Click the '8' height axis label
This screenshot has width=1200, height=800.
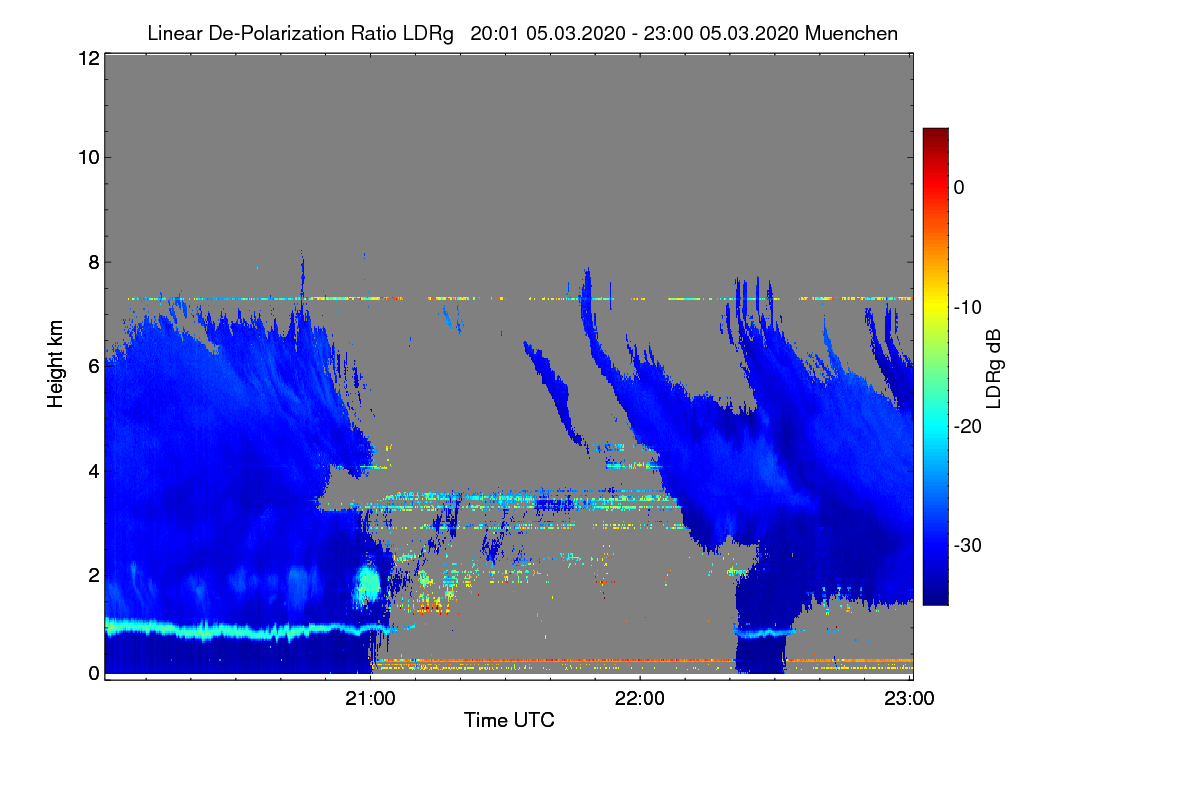tap(93, 263)
